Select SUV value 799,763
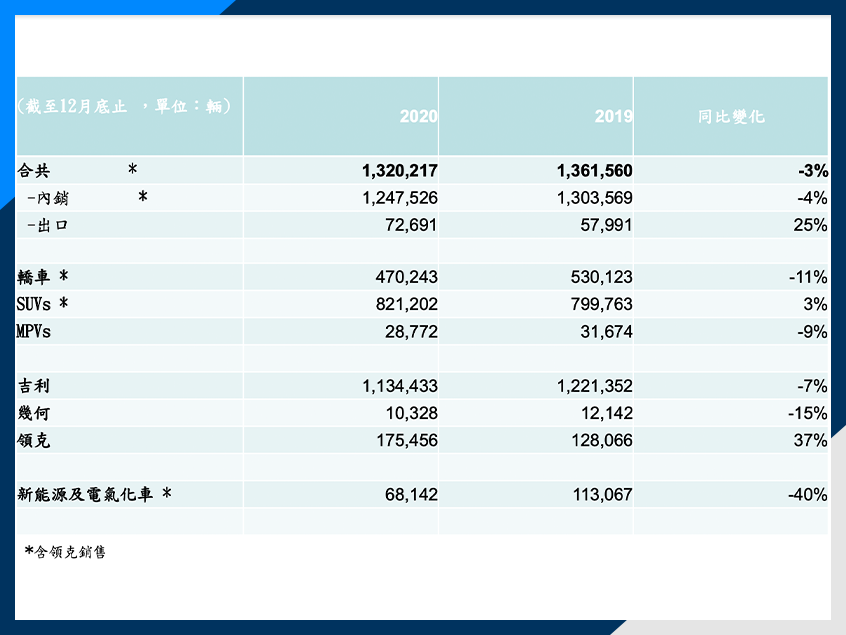Image resolution: width=846 pixels, height=635 pixels. tap(602, 304)
